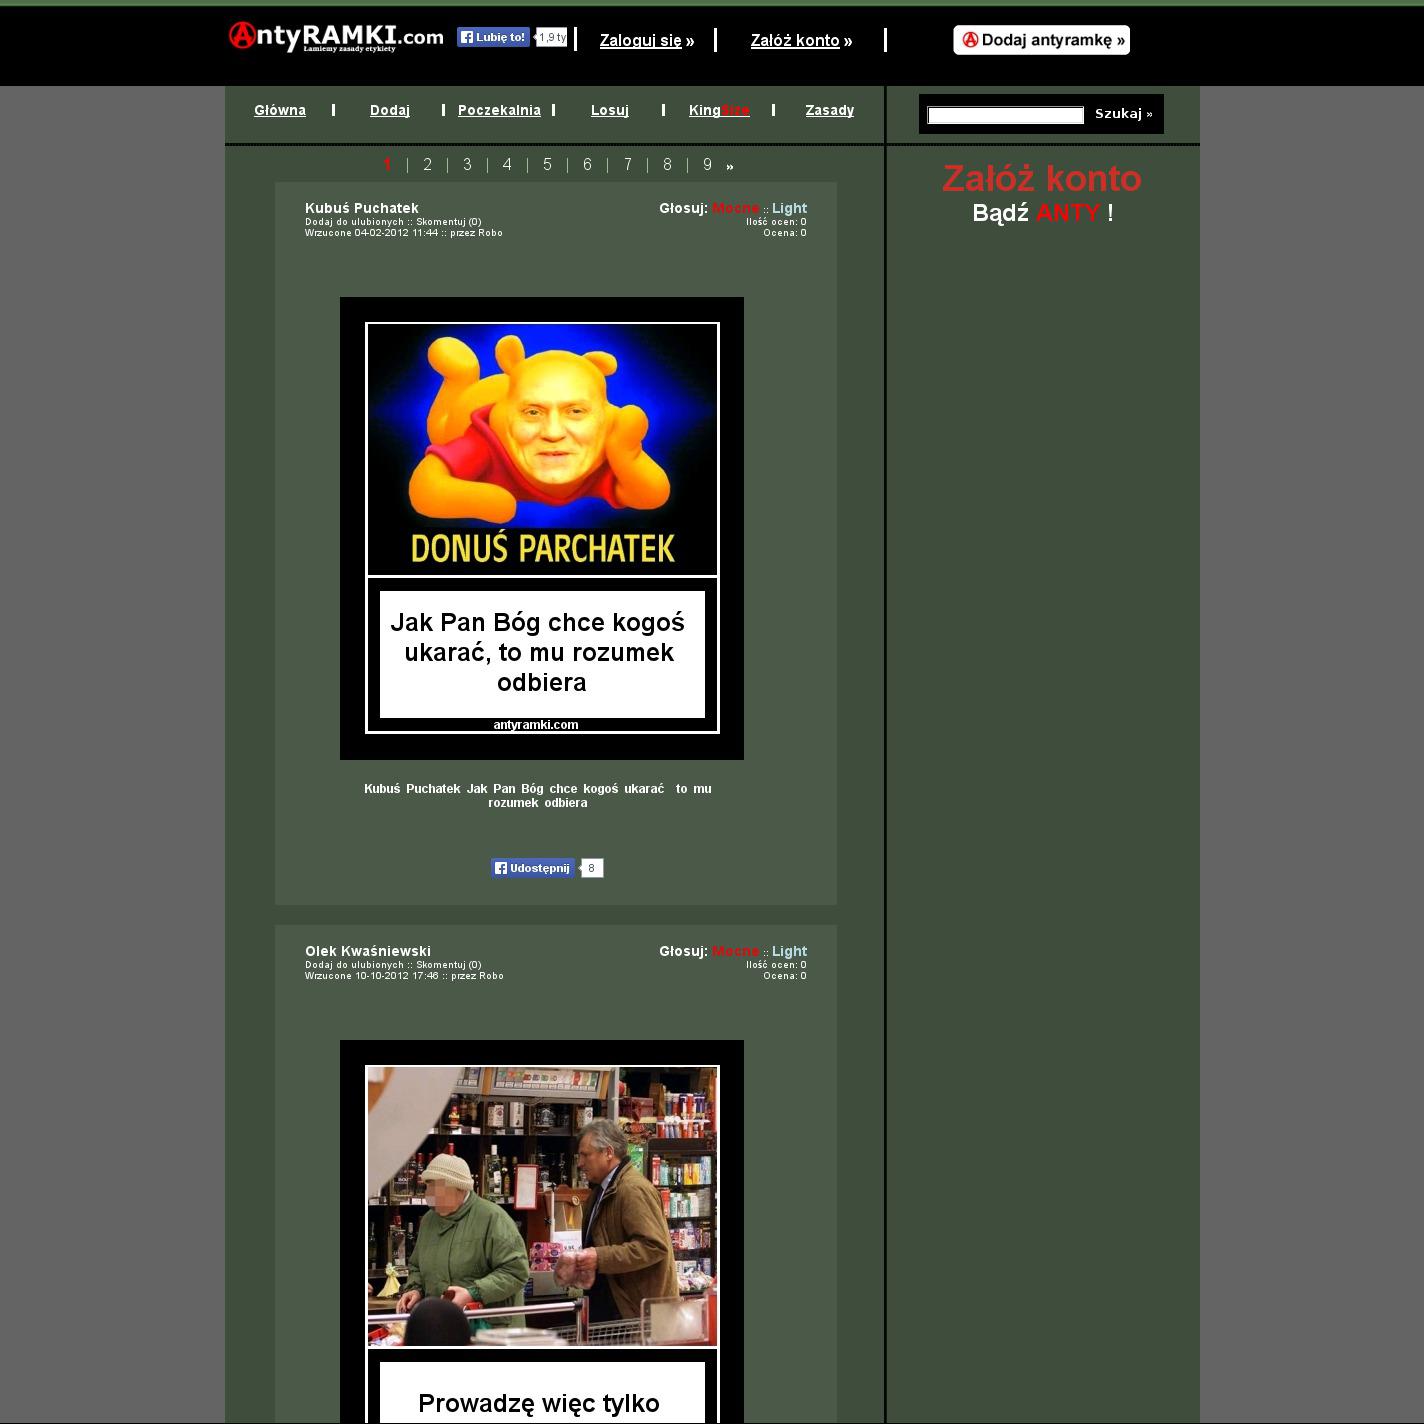1424x1424 pixels.
Task: Click the AntyRAMKI.com site logo
Action: 336,38
